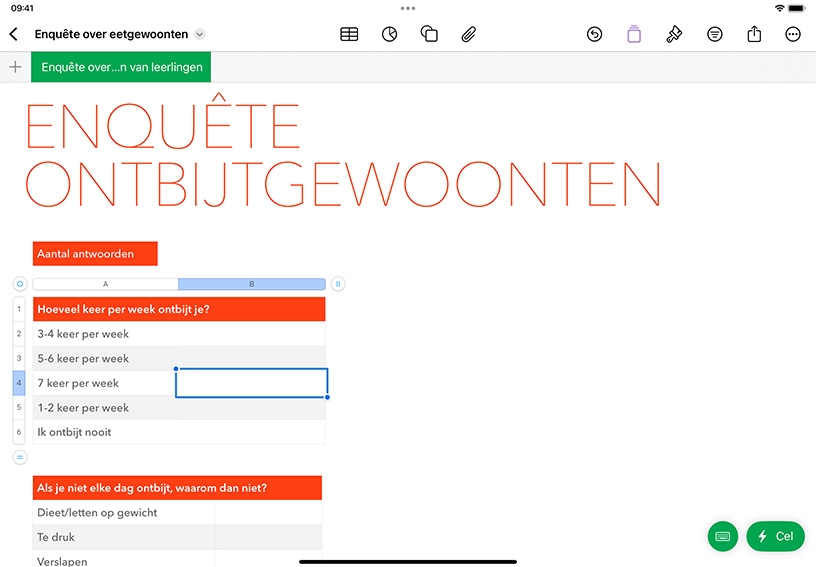Show the keyboard with the green keyboard button
Viewport: 816px width, 567px height.
click(723, 536)
